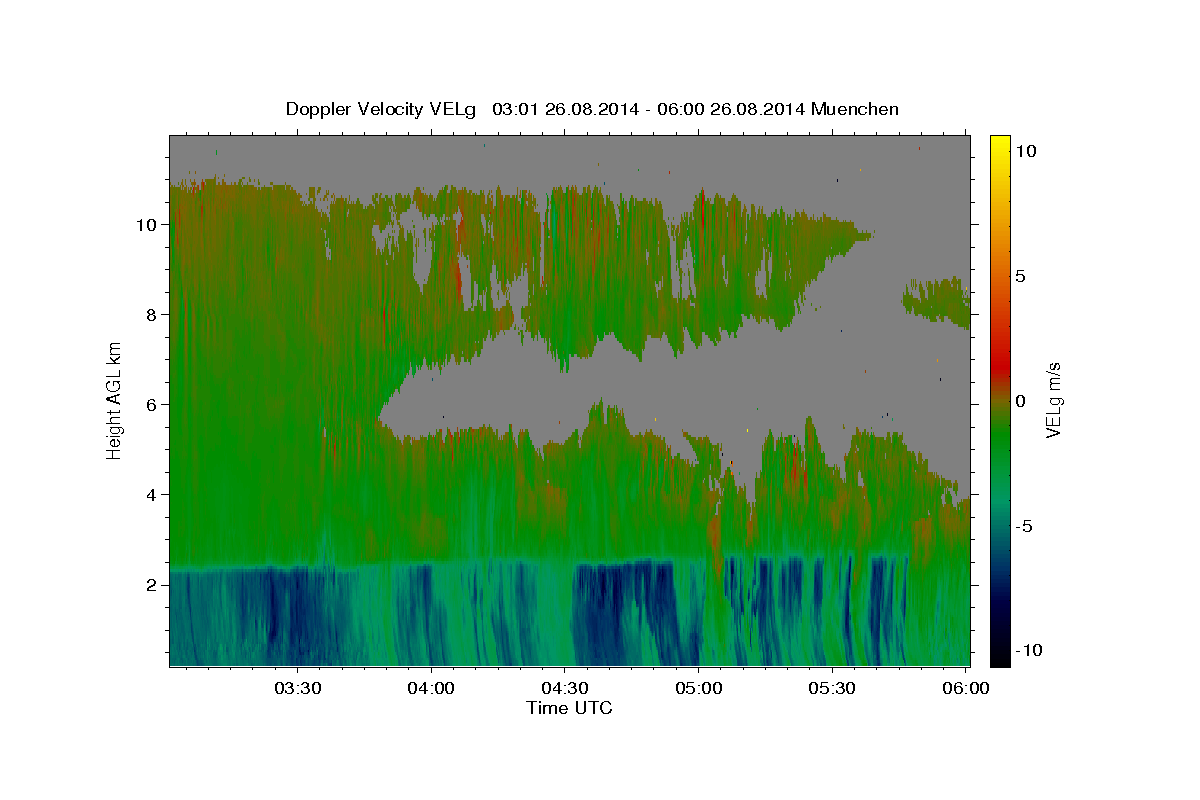Click the 06:00 time tick label
This screenshot has width=1200, height=800.
[967, 689]
